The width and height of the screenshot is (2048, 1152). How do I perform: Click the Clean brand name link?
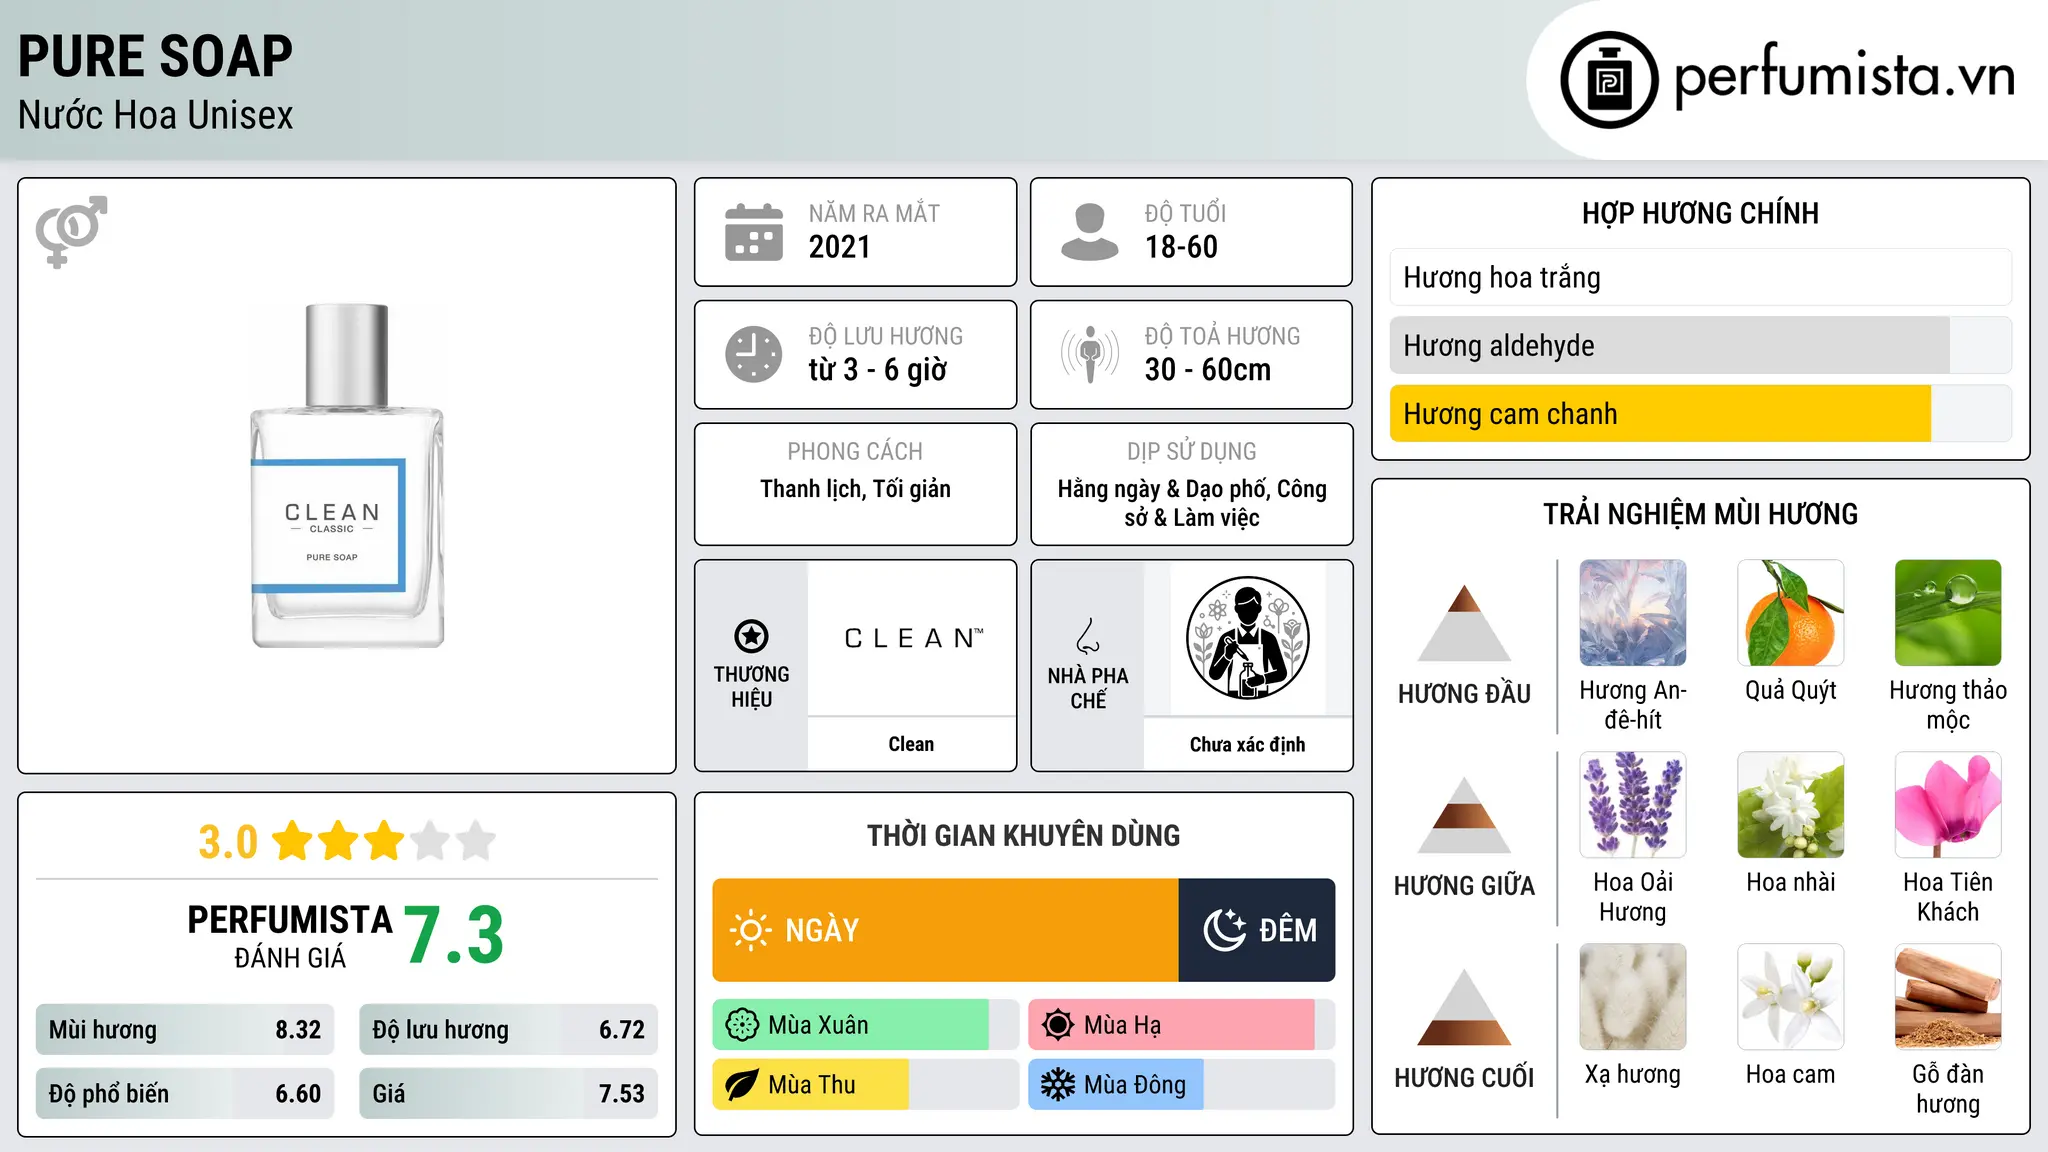coord(911,744)
